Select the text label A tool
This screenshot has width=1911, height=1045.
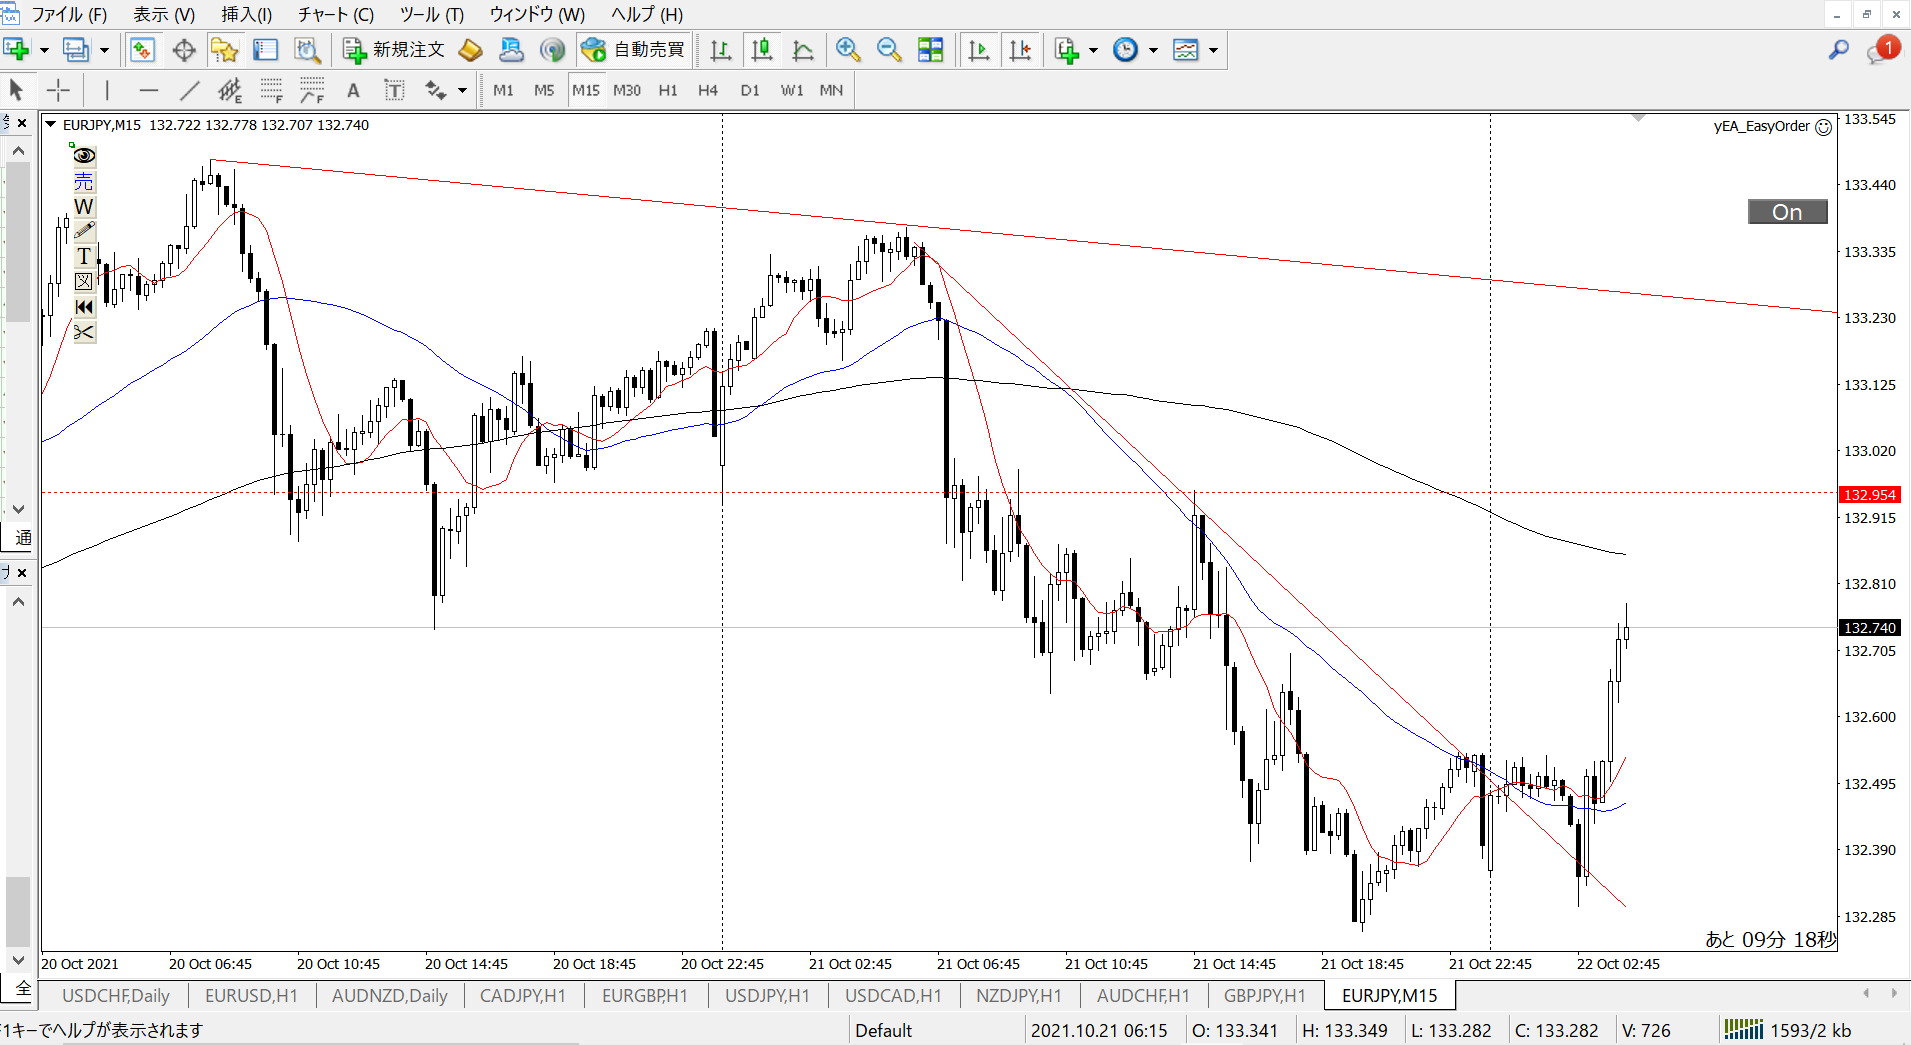coord(353,90)
